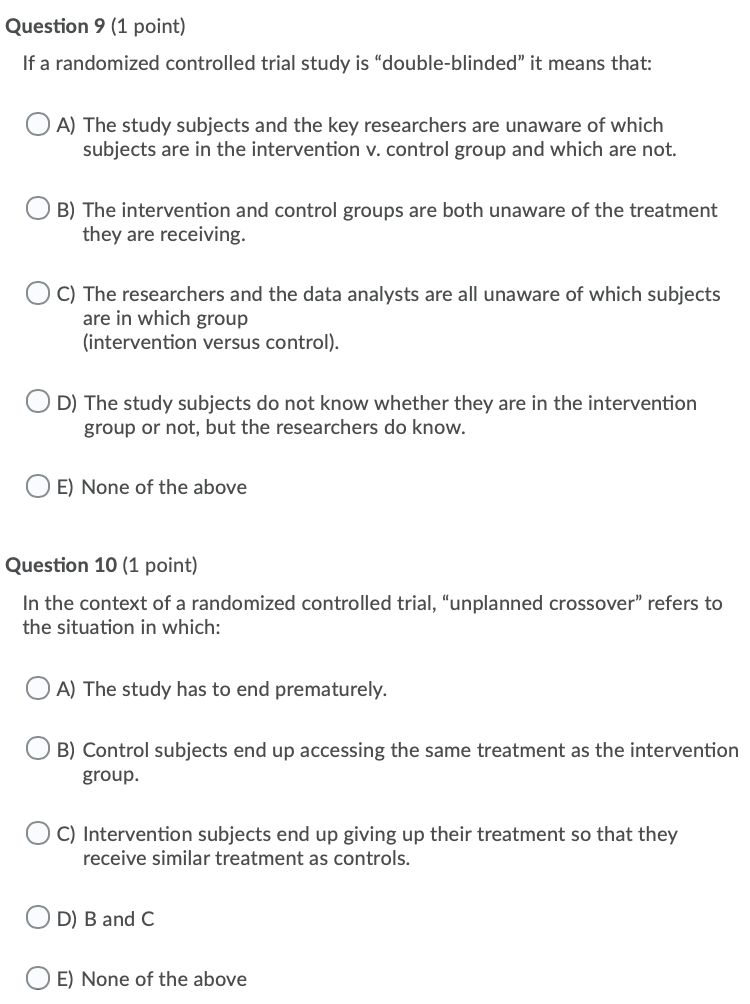This screenshot has height=1004, width=750.
Task: Select option B for Question 9
Action: point(40,208)
